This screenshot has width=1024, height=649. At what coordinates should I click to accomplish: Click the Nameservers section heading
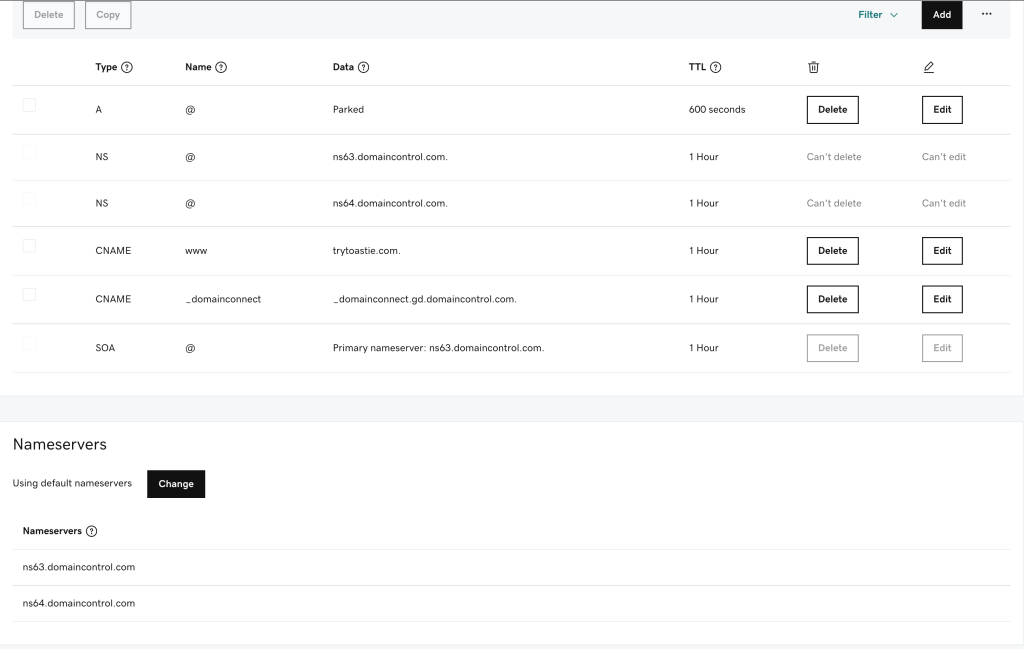59,445
